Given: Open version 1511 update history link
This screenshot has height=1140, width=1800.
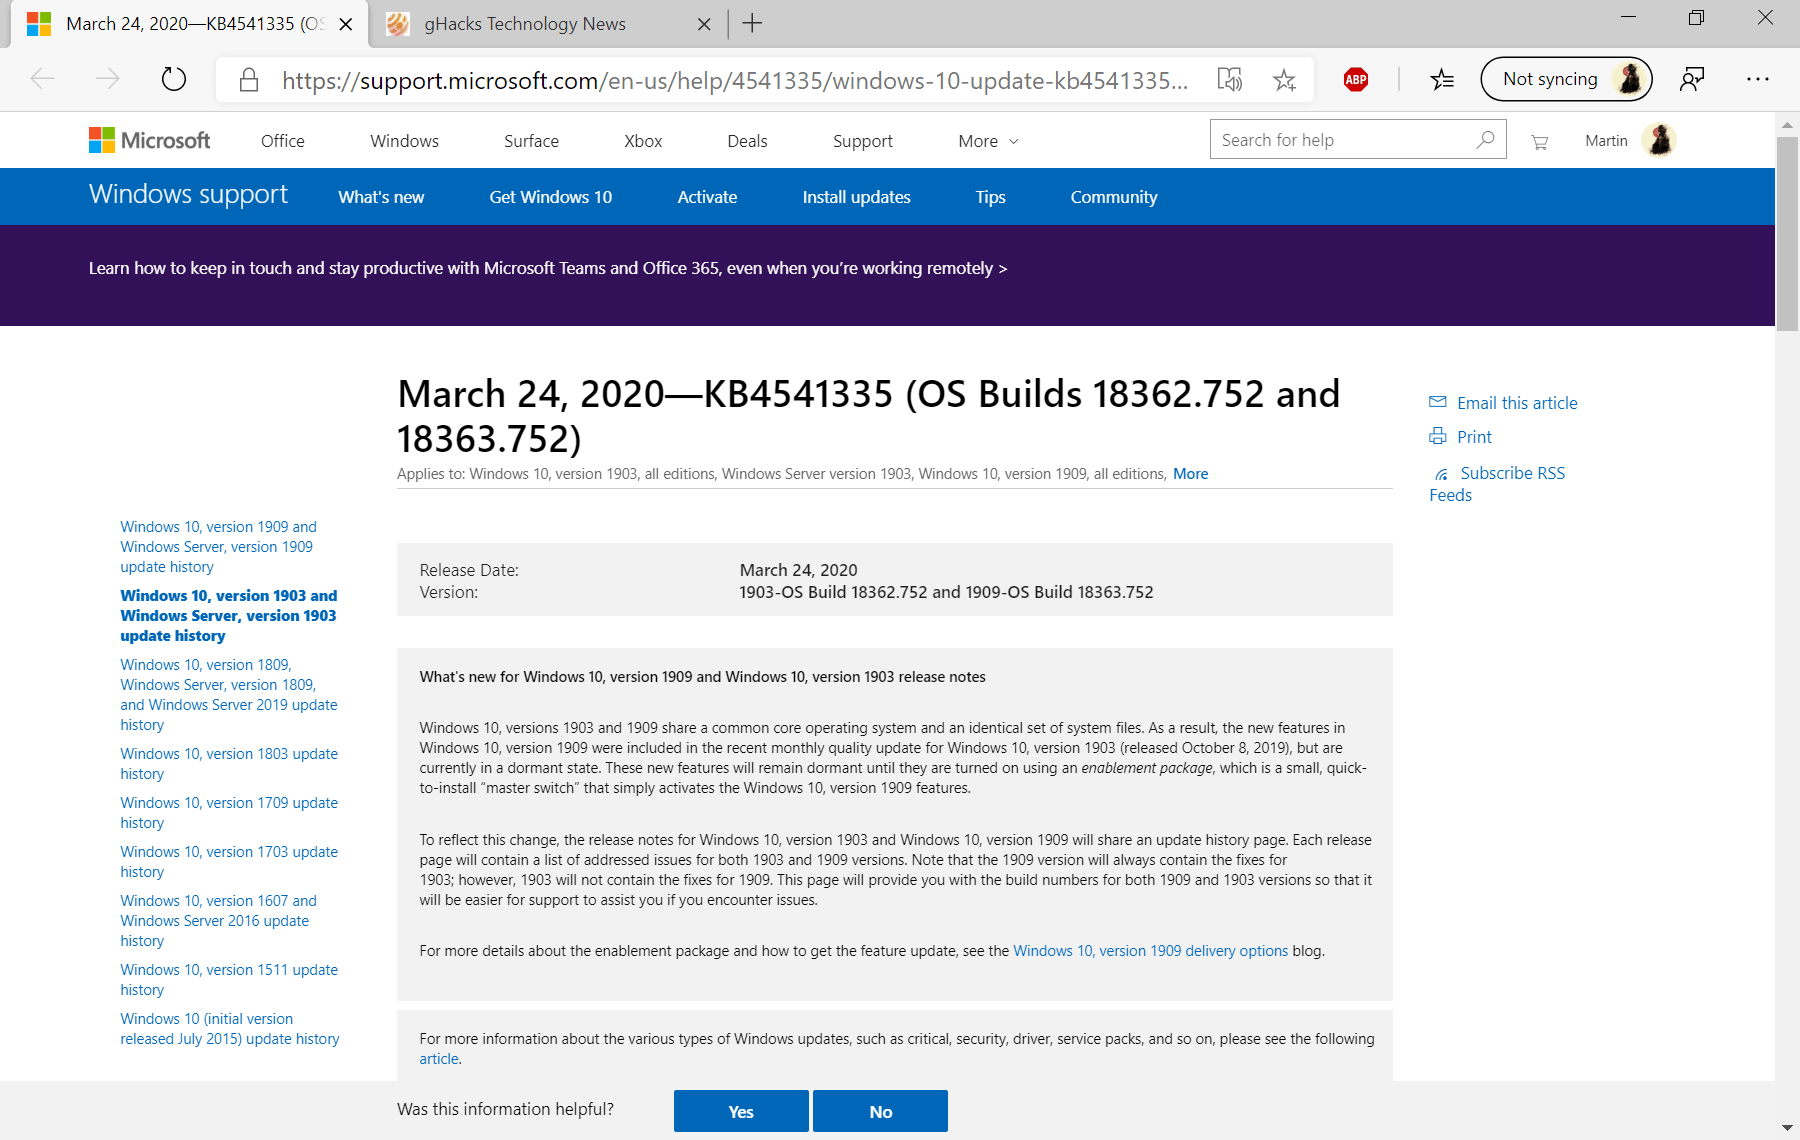Looking at the screenshot, I should [x=228, y=980].
